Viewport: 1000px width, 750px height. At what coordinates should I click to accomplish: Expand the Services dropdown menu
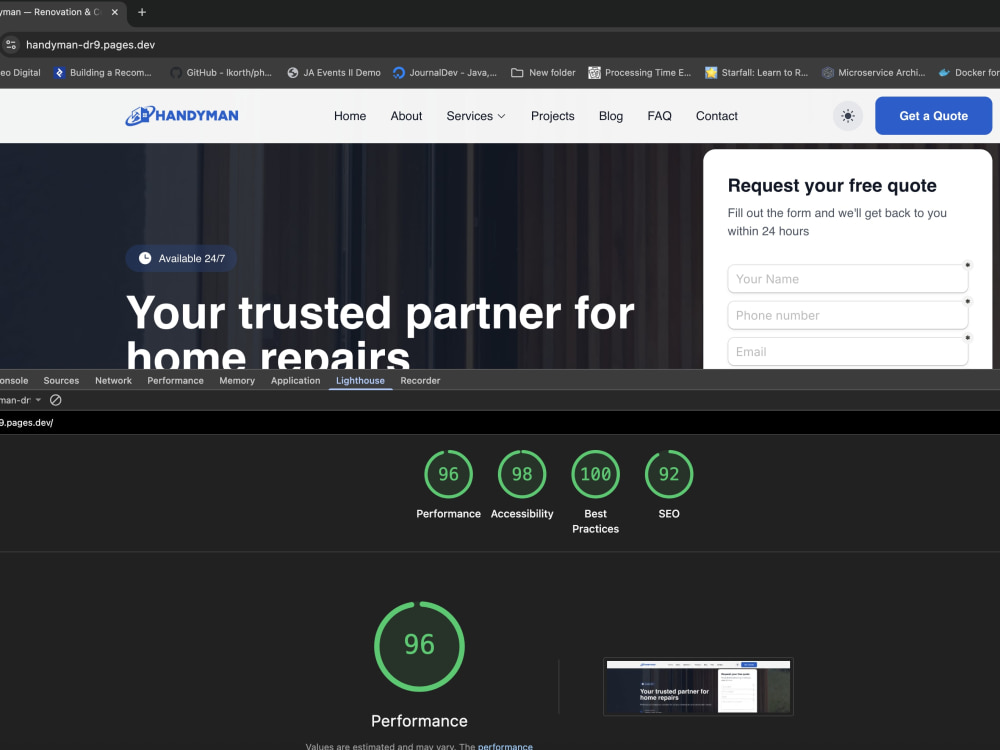click(476, 116)
